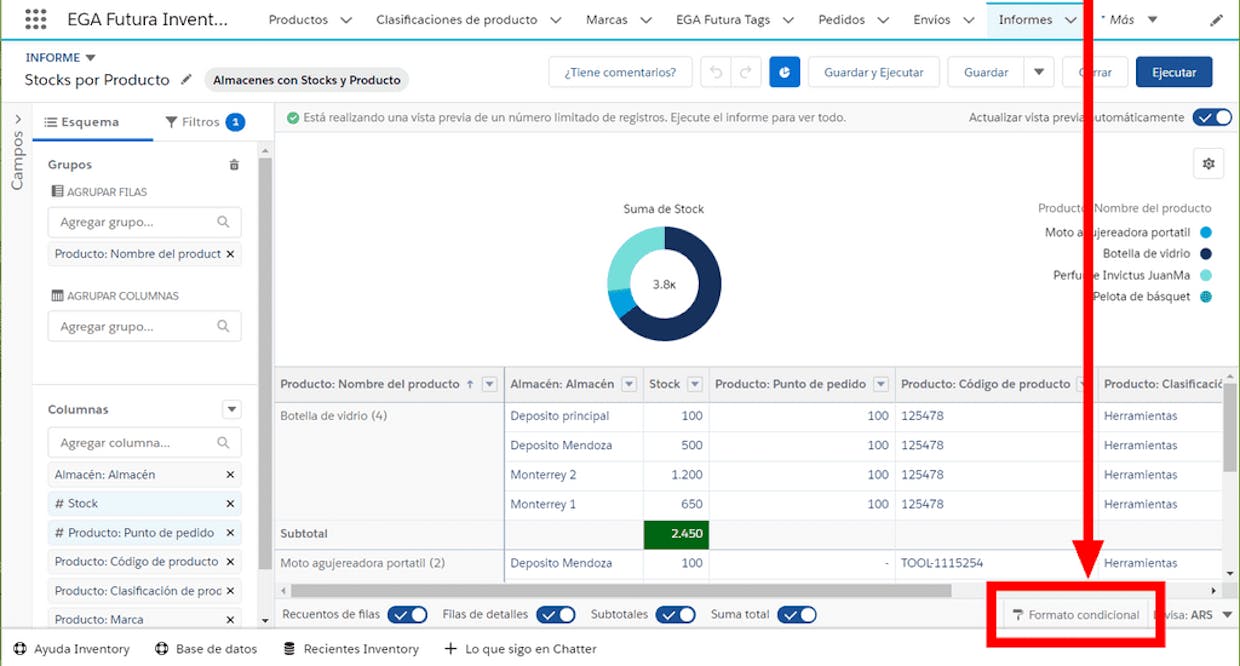The width and height of the screenshot is (1240, 666).
Task: Click search icon in Agrupar filas field
Action: click(x=223, y=222)
